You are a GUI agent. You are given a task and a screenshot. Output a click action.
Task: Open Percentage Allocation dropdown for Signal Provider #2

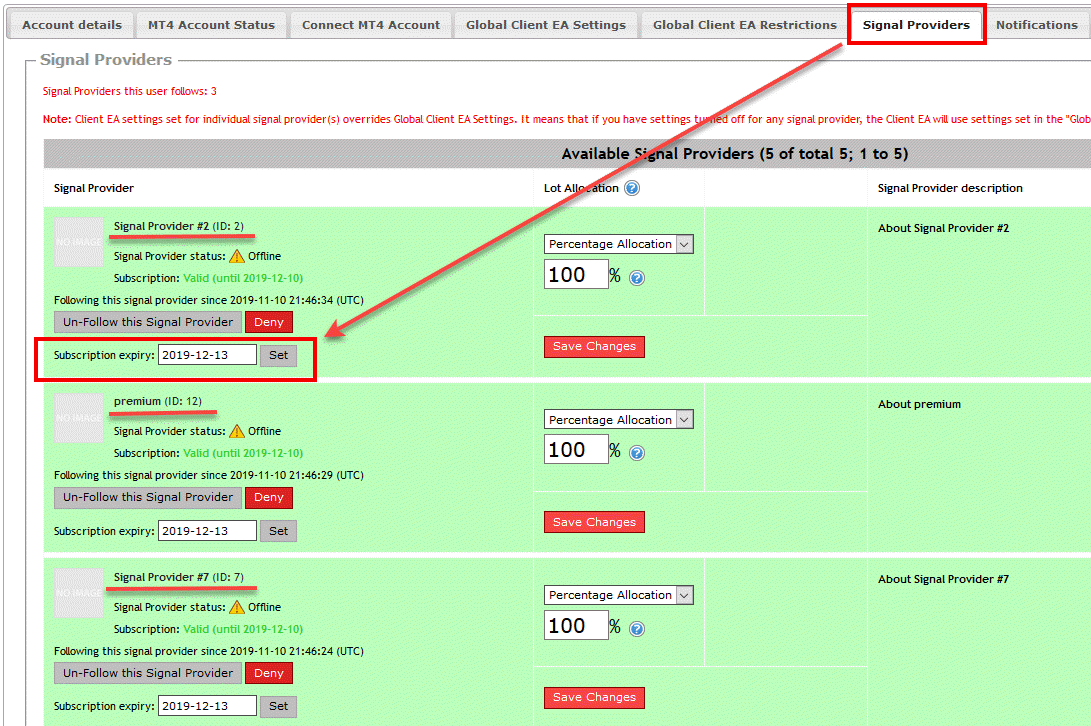click(618, 243)
